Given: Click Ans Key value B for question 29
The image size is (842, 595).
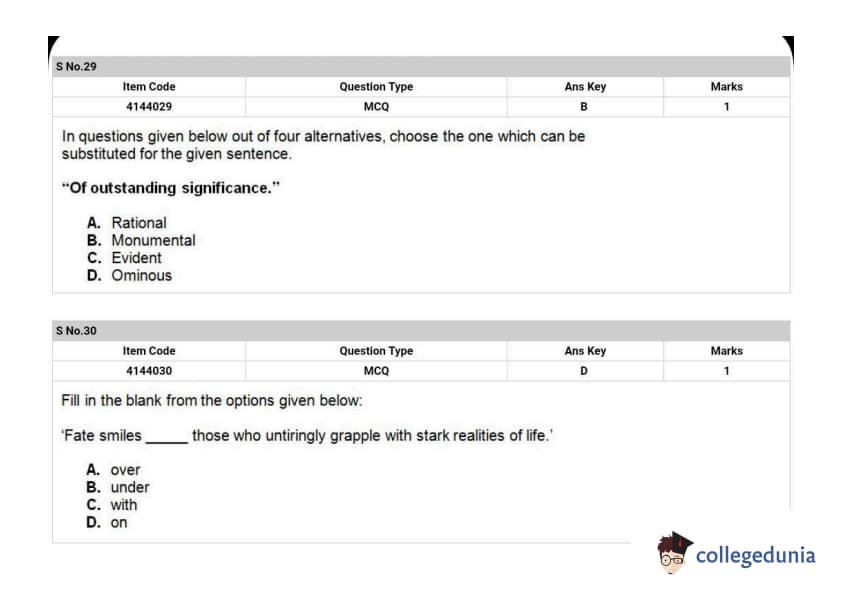Looking at the screenshot, I should (x=584, y=107).
